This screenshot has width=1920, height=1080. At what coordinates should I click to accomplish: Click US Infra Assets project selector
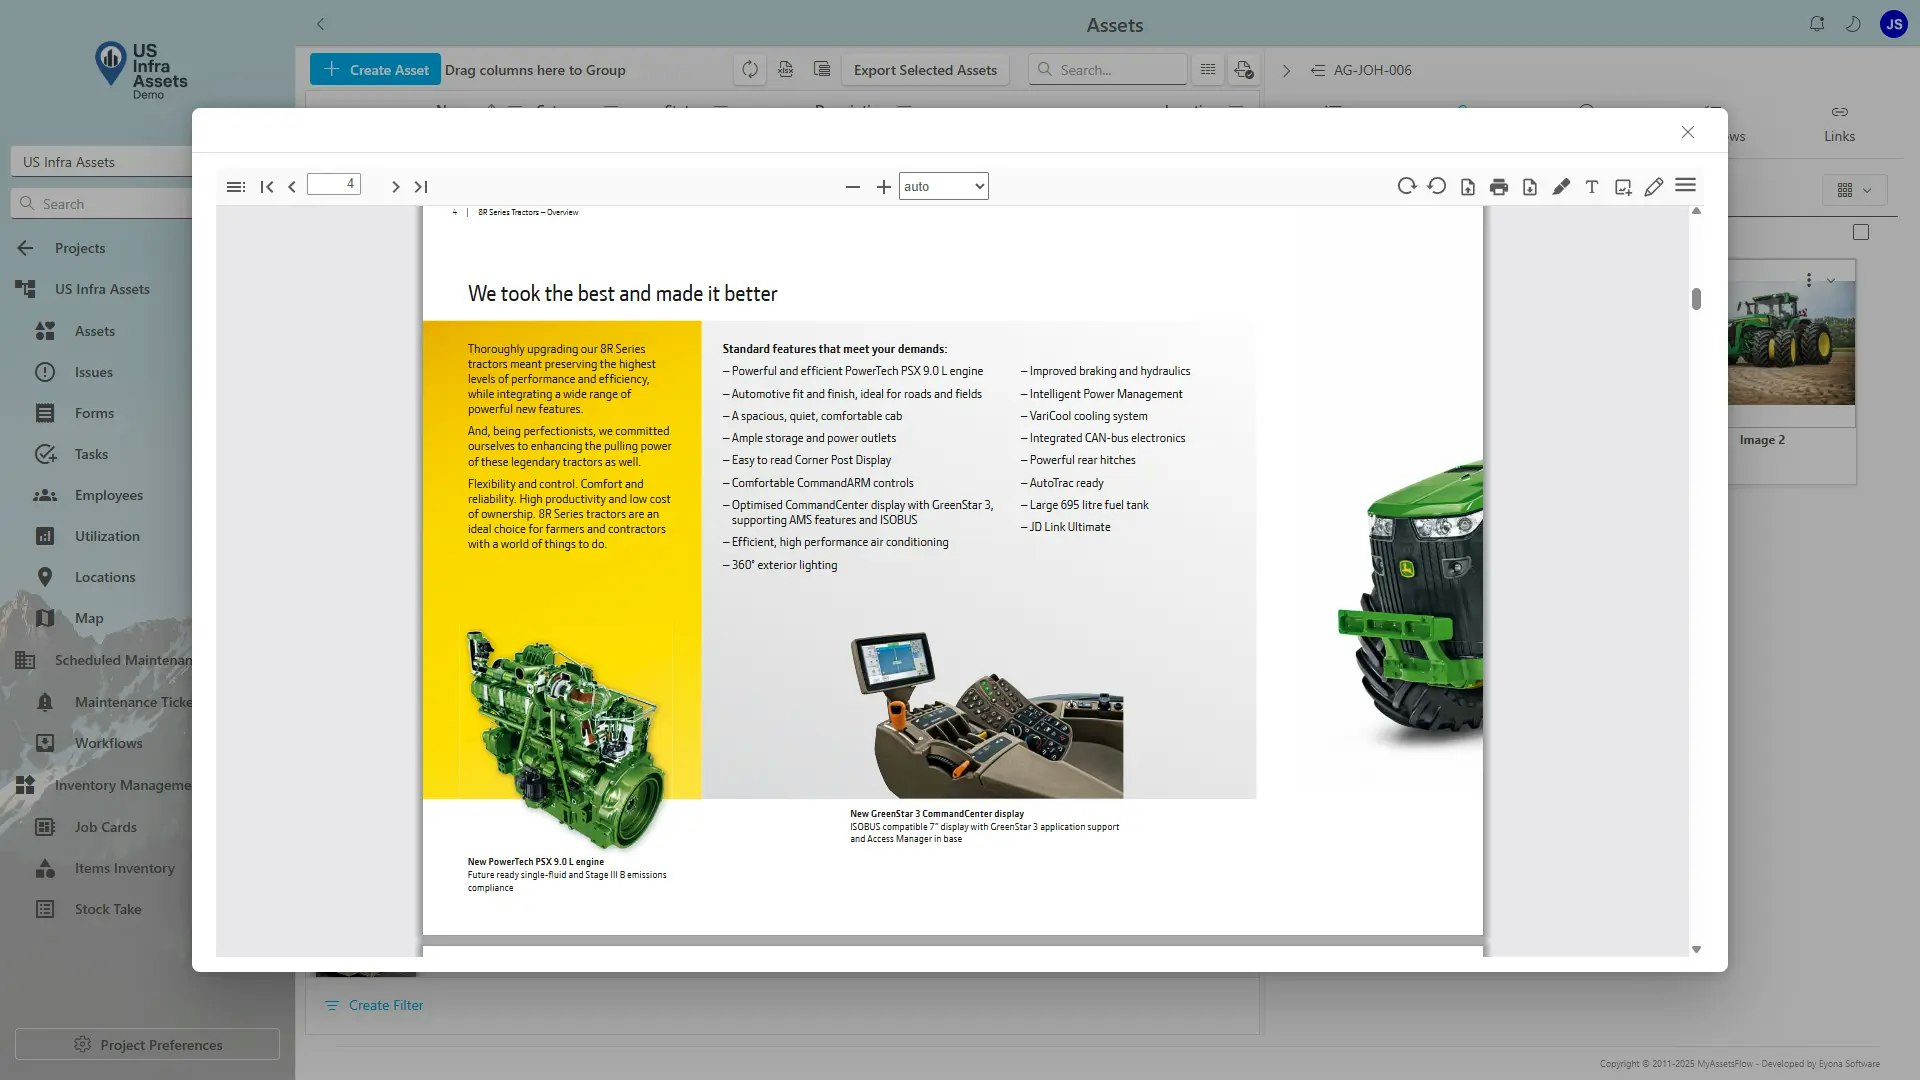[101, 162]
